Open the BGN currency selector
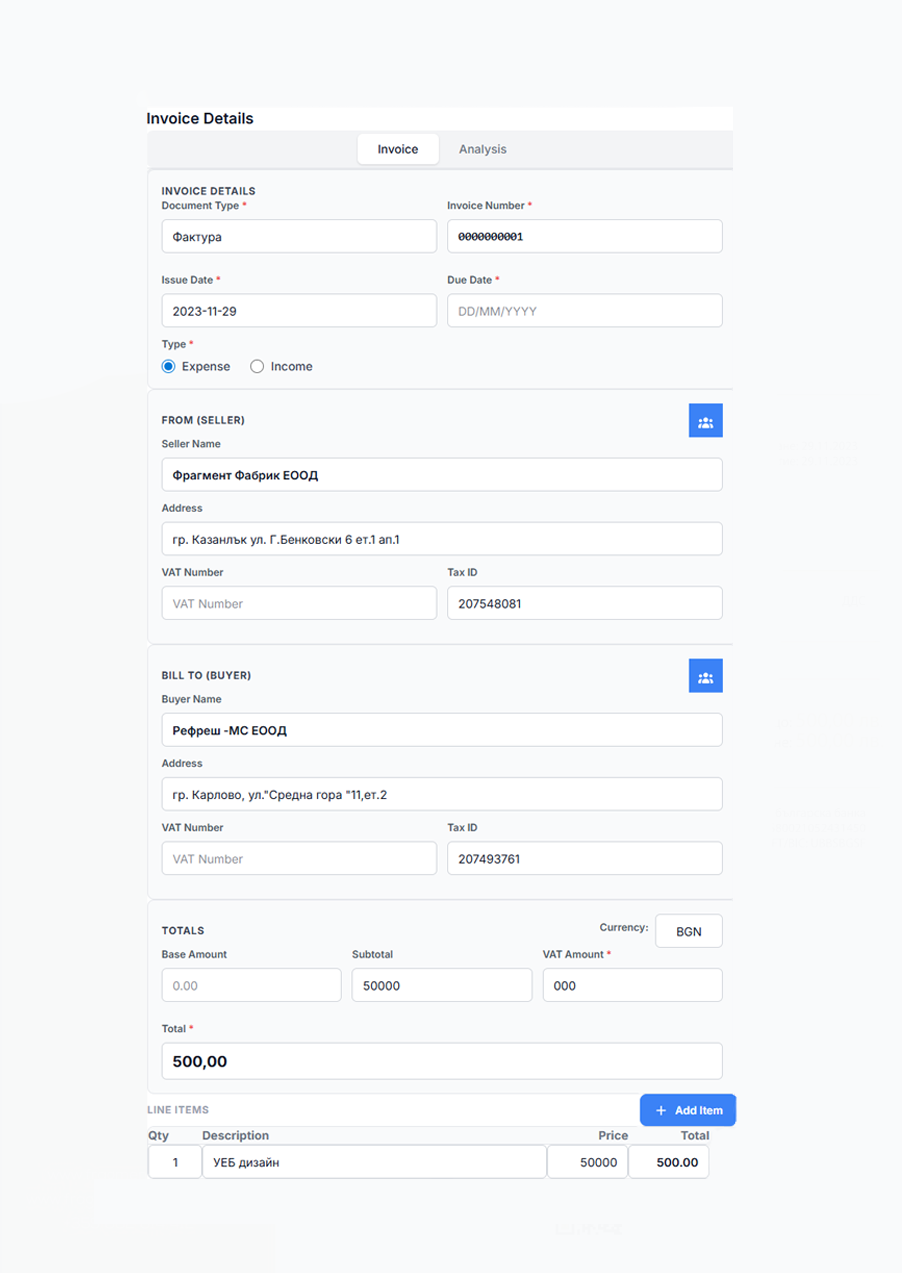The width and height of the screenshot is (902, 1273). (x=688, y=931)
